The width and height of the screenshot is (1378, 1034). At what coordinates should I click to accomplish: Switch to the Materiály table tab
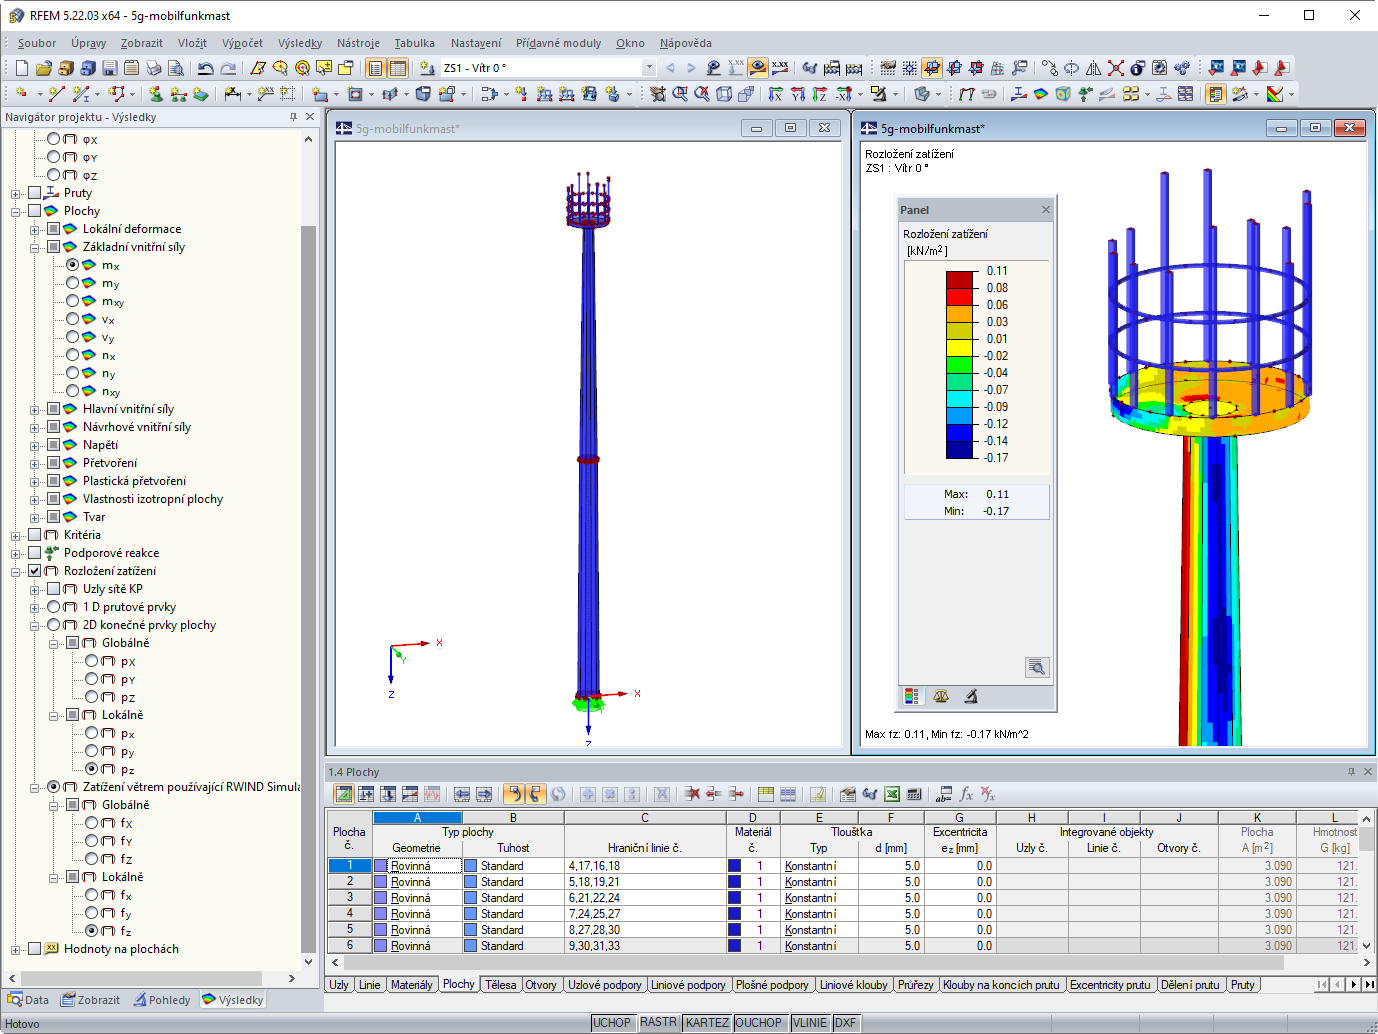click(412, 985)
